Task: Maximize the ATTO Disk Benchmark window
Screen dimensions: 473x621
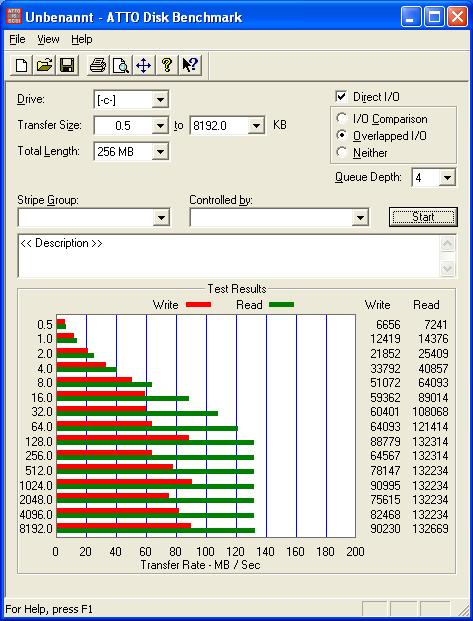Action: [x=434, y=17]
